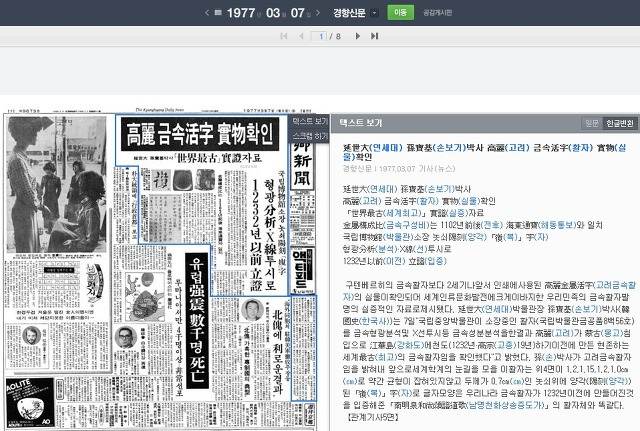The width and height of the screenshot is (640, 431).
Task: Select 텍스트 보기 in the article popup
Action: 310,121
